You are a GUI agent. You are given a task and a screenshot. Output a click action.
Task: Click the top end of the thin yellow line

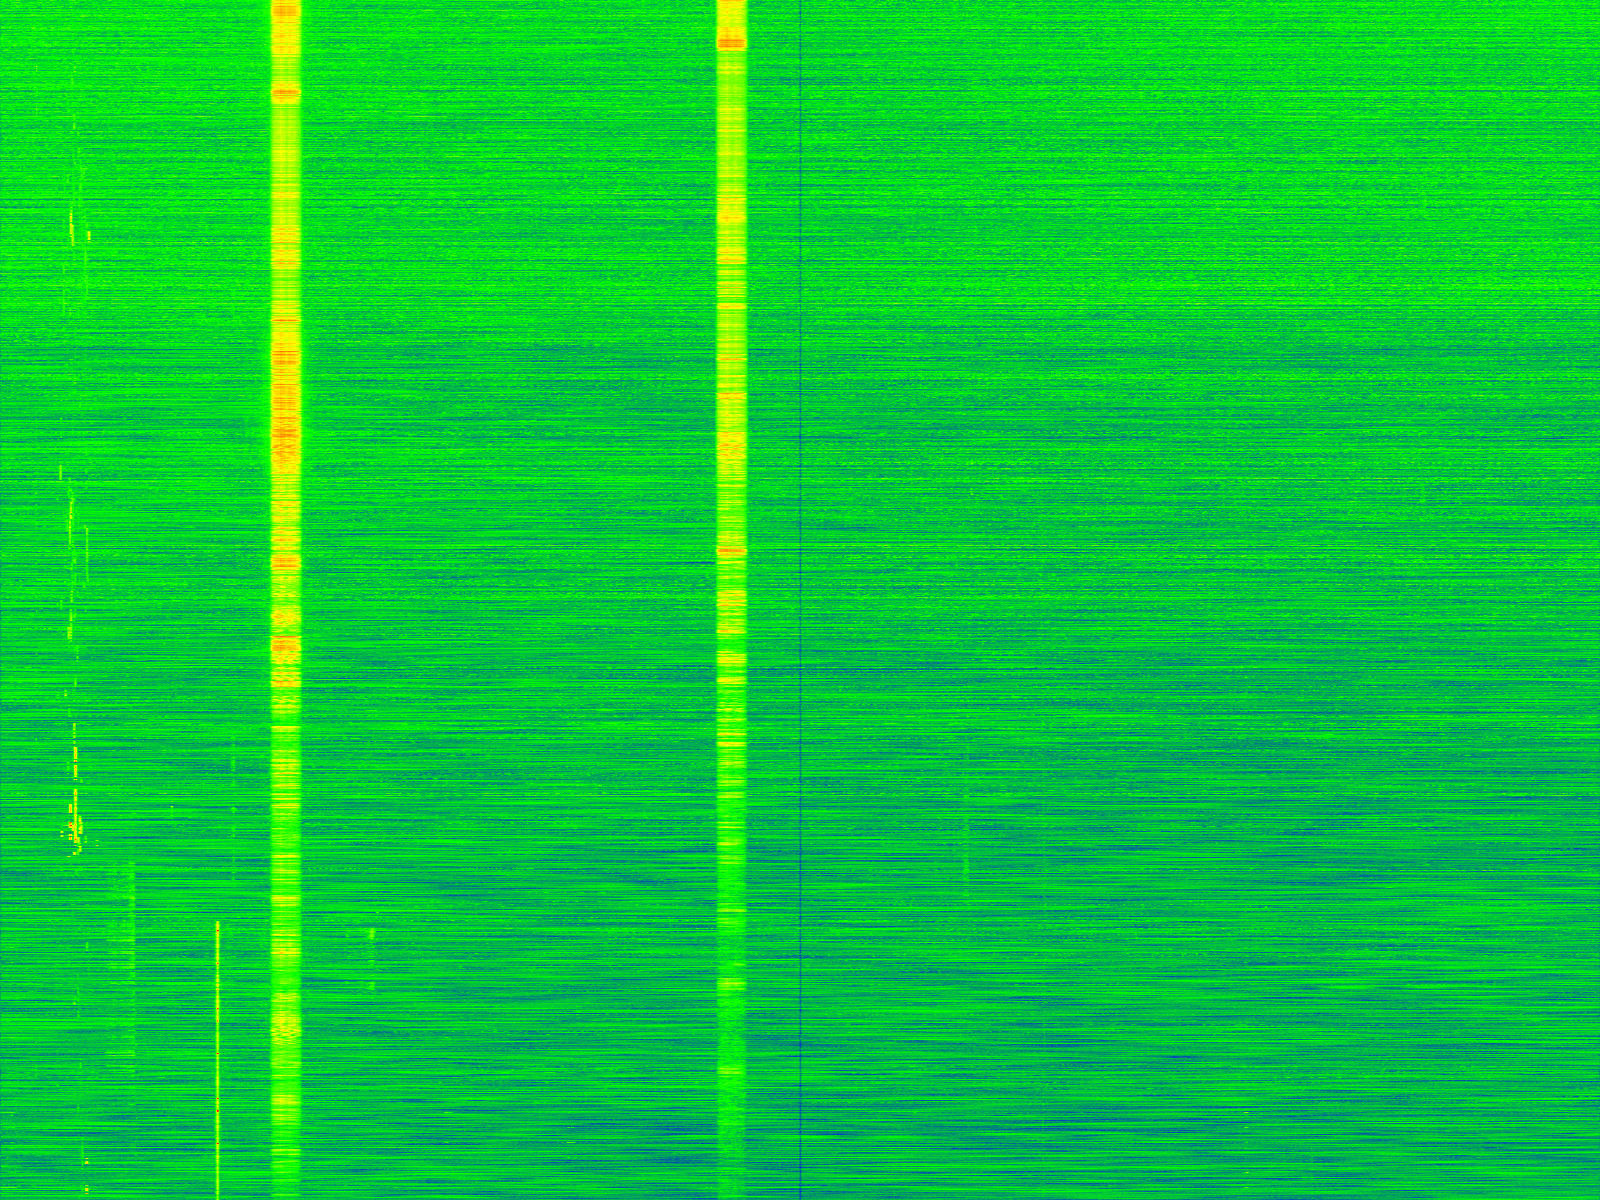[x=217, y=925]
